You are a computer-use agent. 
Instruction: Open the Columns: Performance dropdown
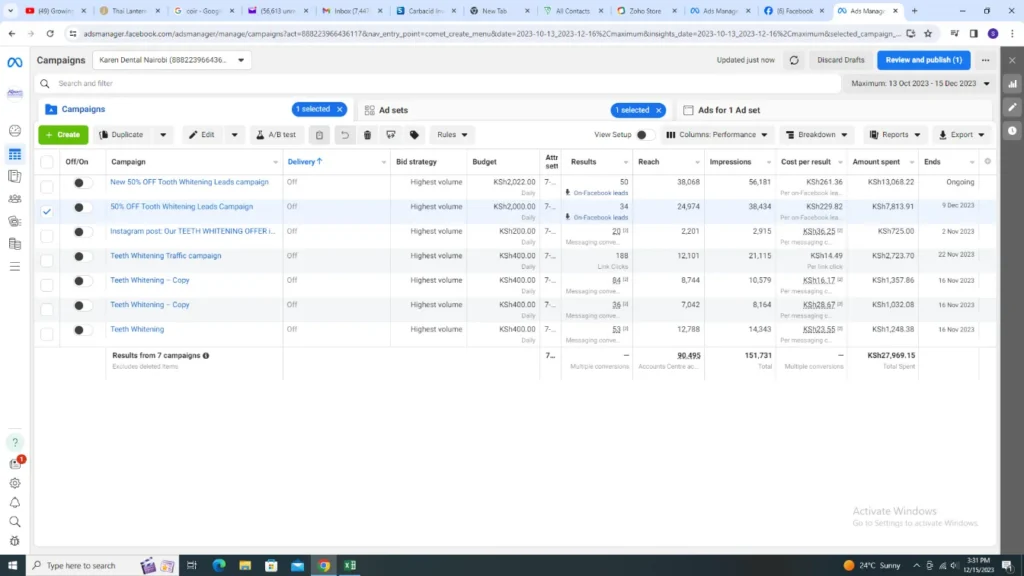click(x=717, y=135)
